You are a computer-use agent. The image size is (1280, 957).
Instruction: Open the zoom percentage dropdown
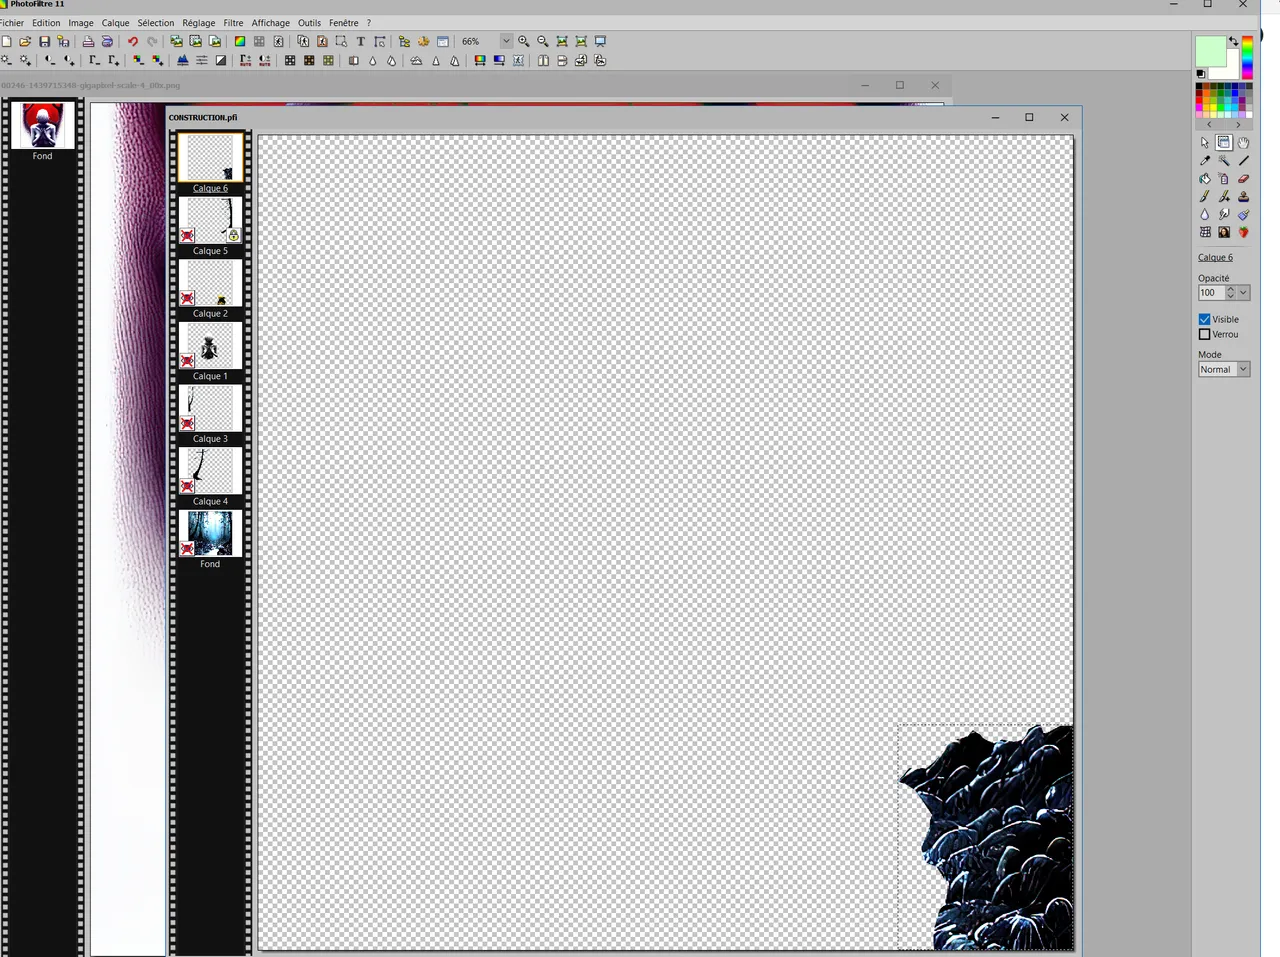pos(506,42)
